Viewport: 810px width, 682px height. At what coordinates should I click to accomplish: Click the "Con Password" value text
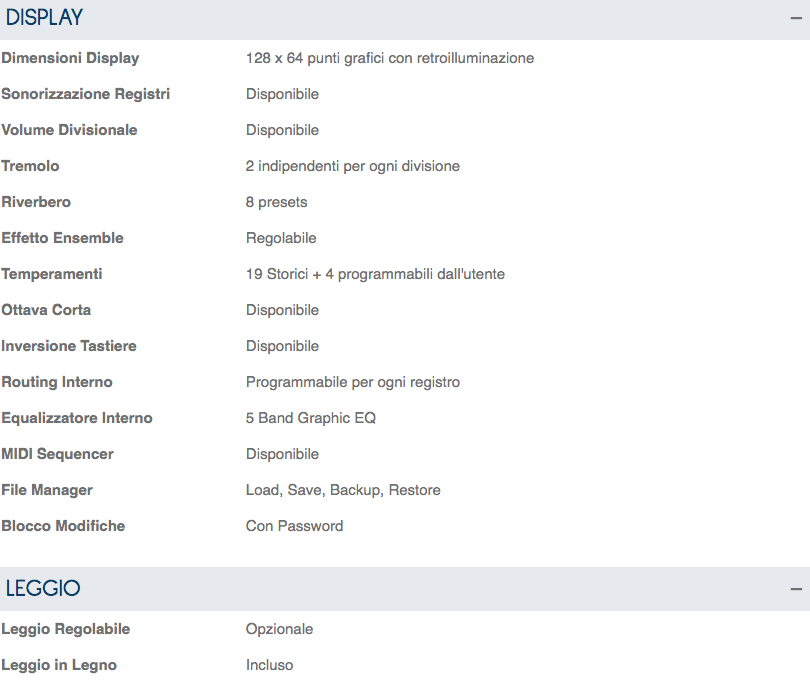(295, 526)
